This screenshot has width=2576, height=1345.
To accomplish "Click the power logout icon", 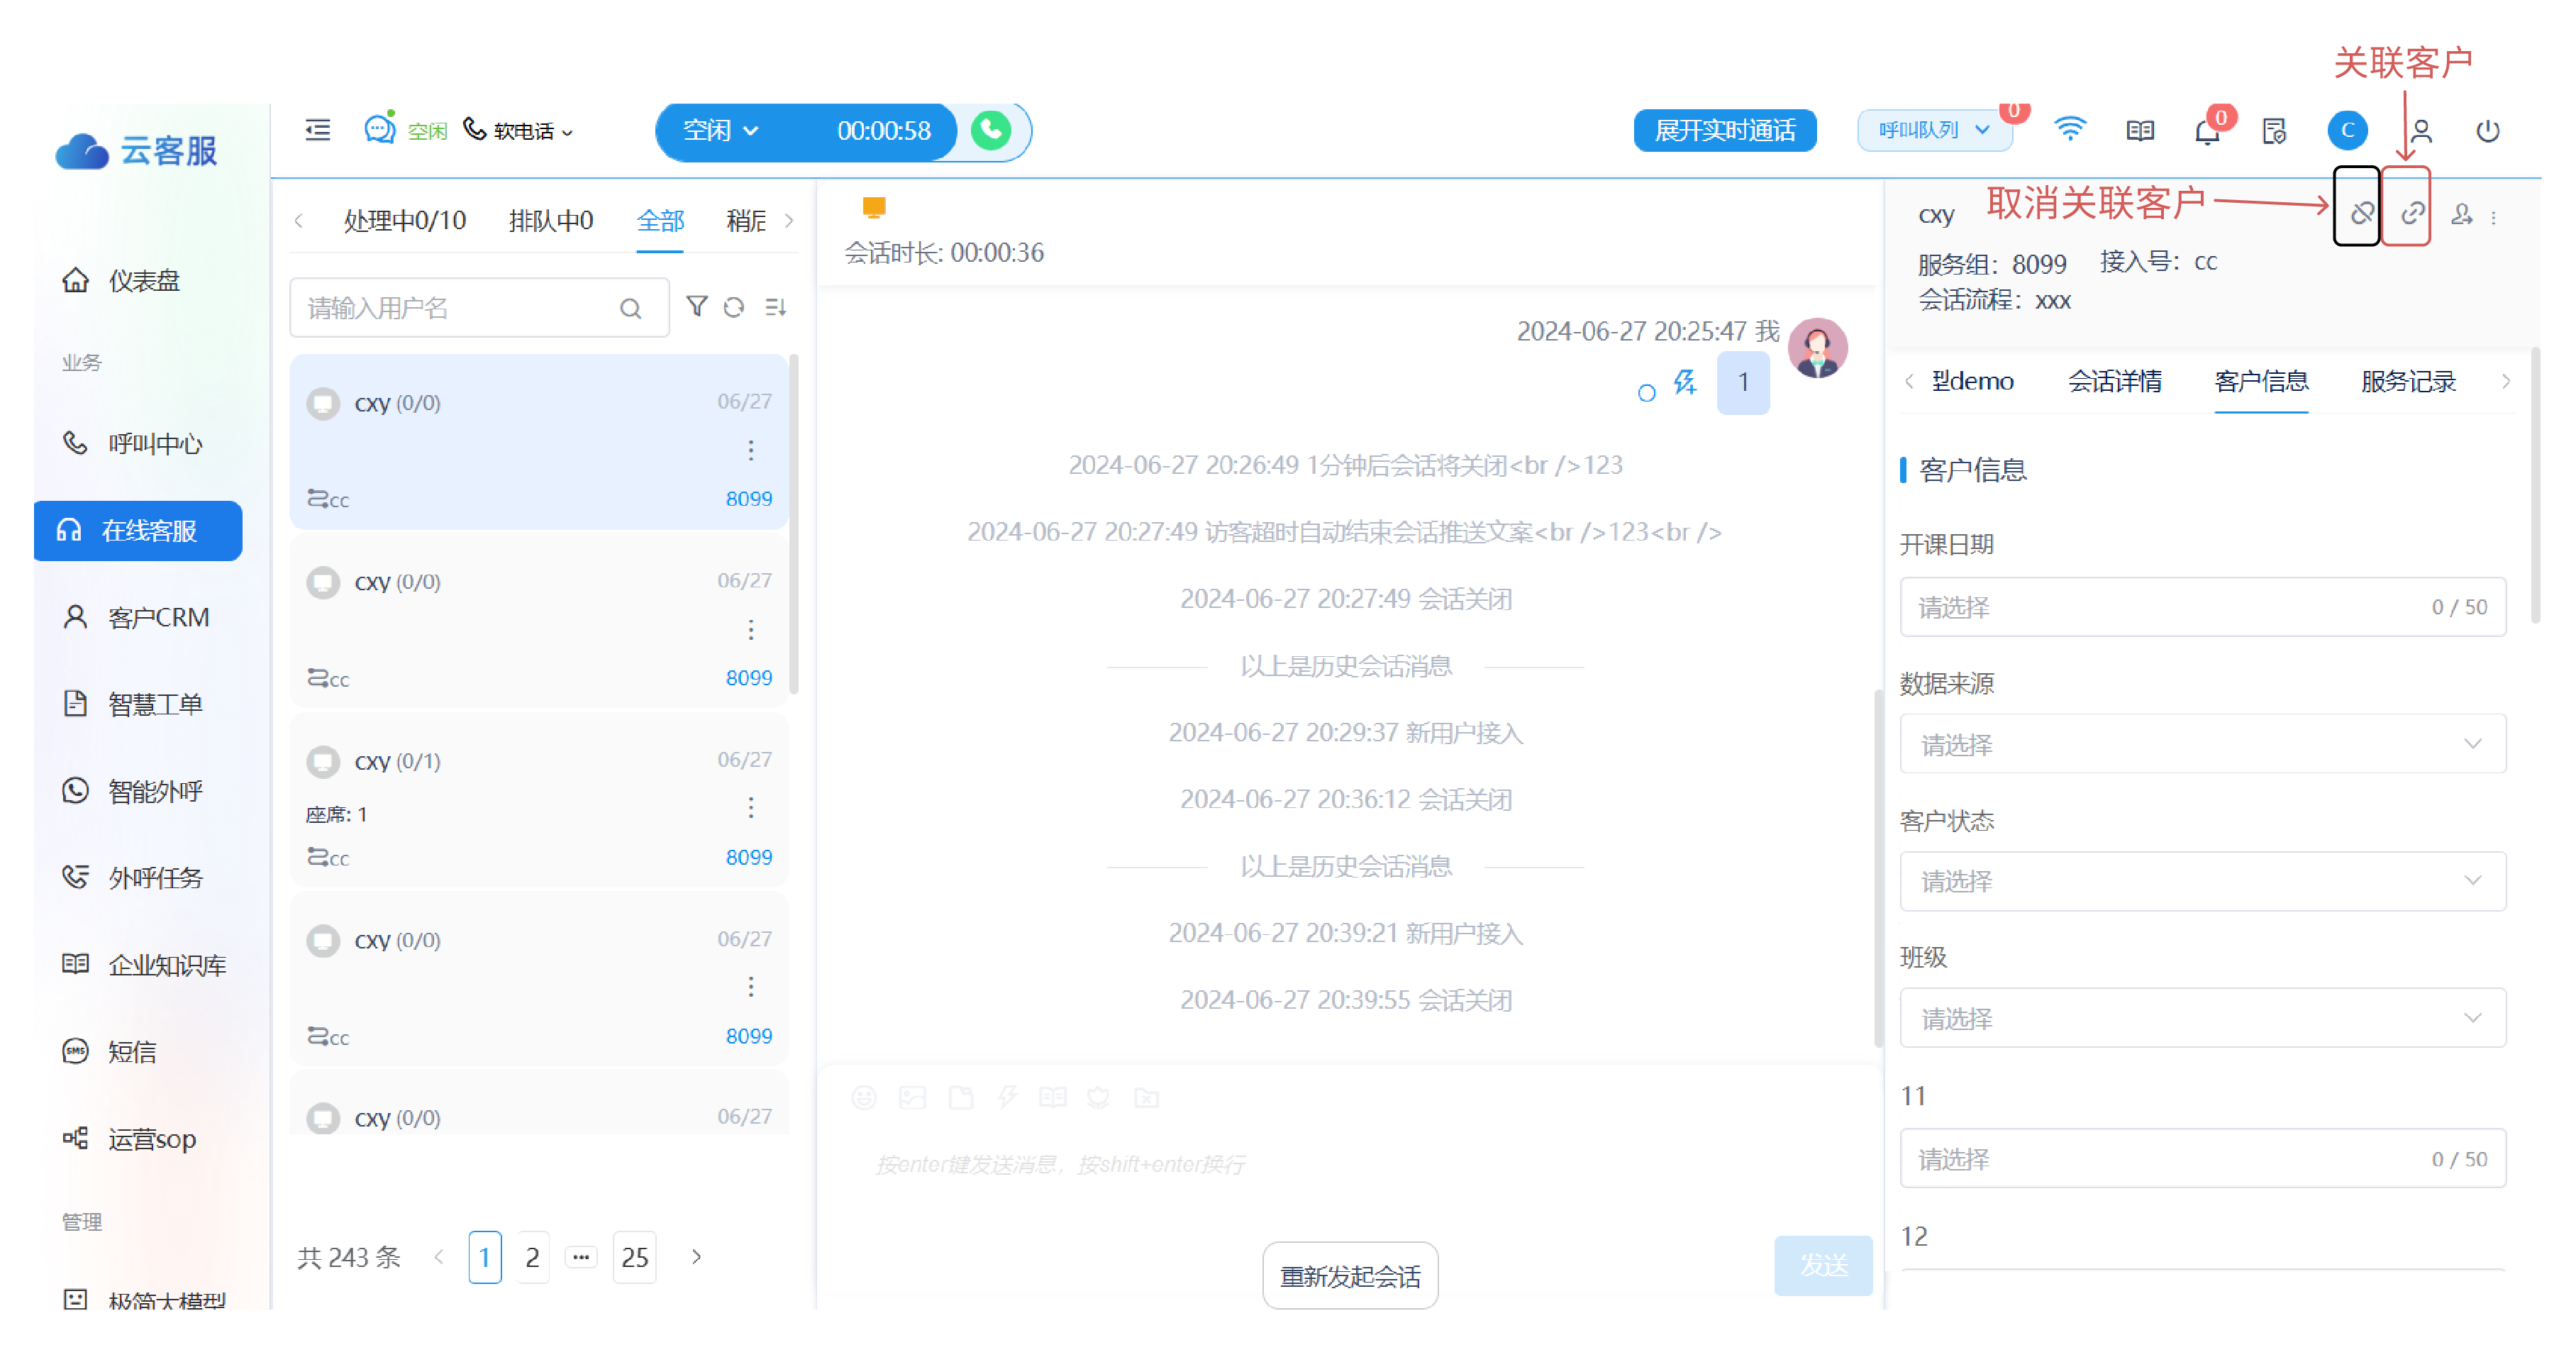I will (x=2487, y=131).
